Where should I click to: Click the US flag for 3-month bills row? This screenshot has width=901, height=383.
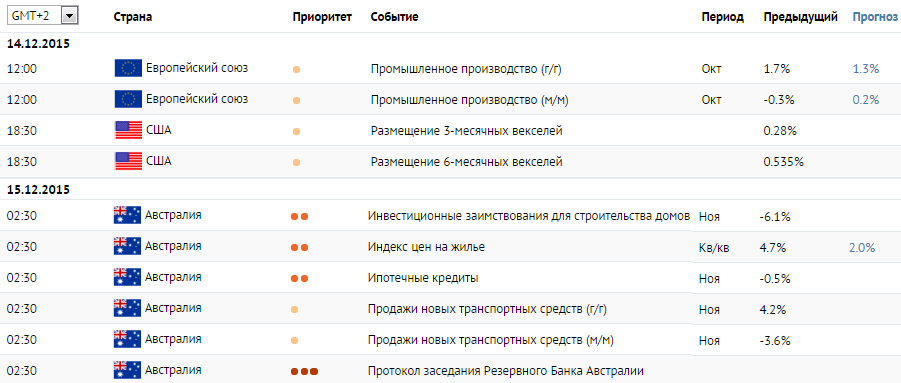click(x=128, y=130)
